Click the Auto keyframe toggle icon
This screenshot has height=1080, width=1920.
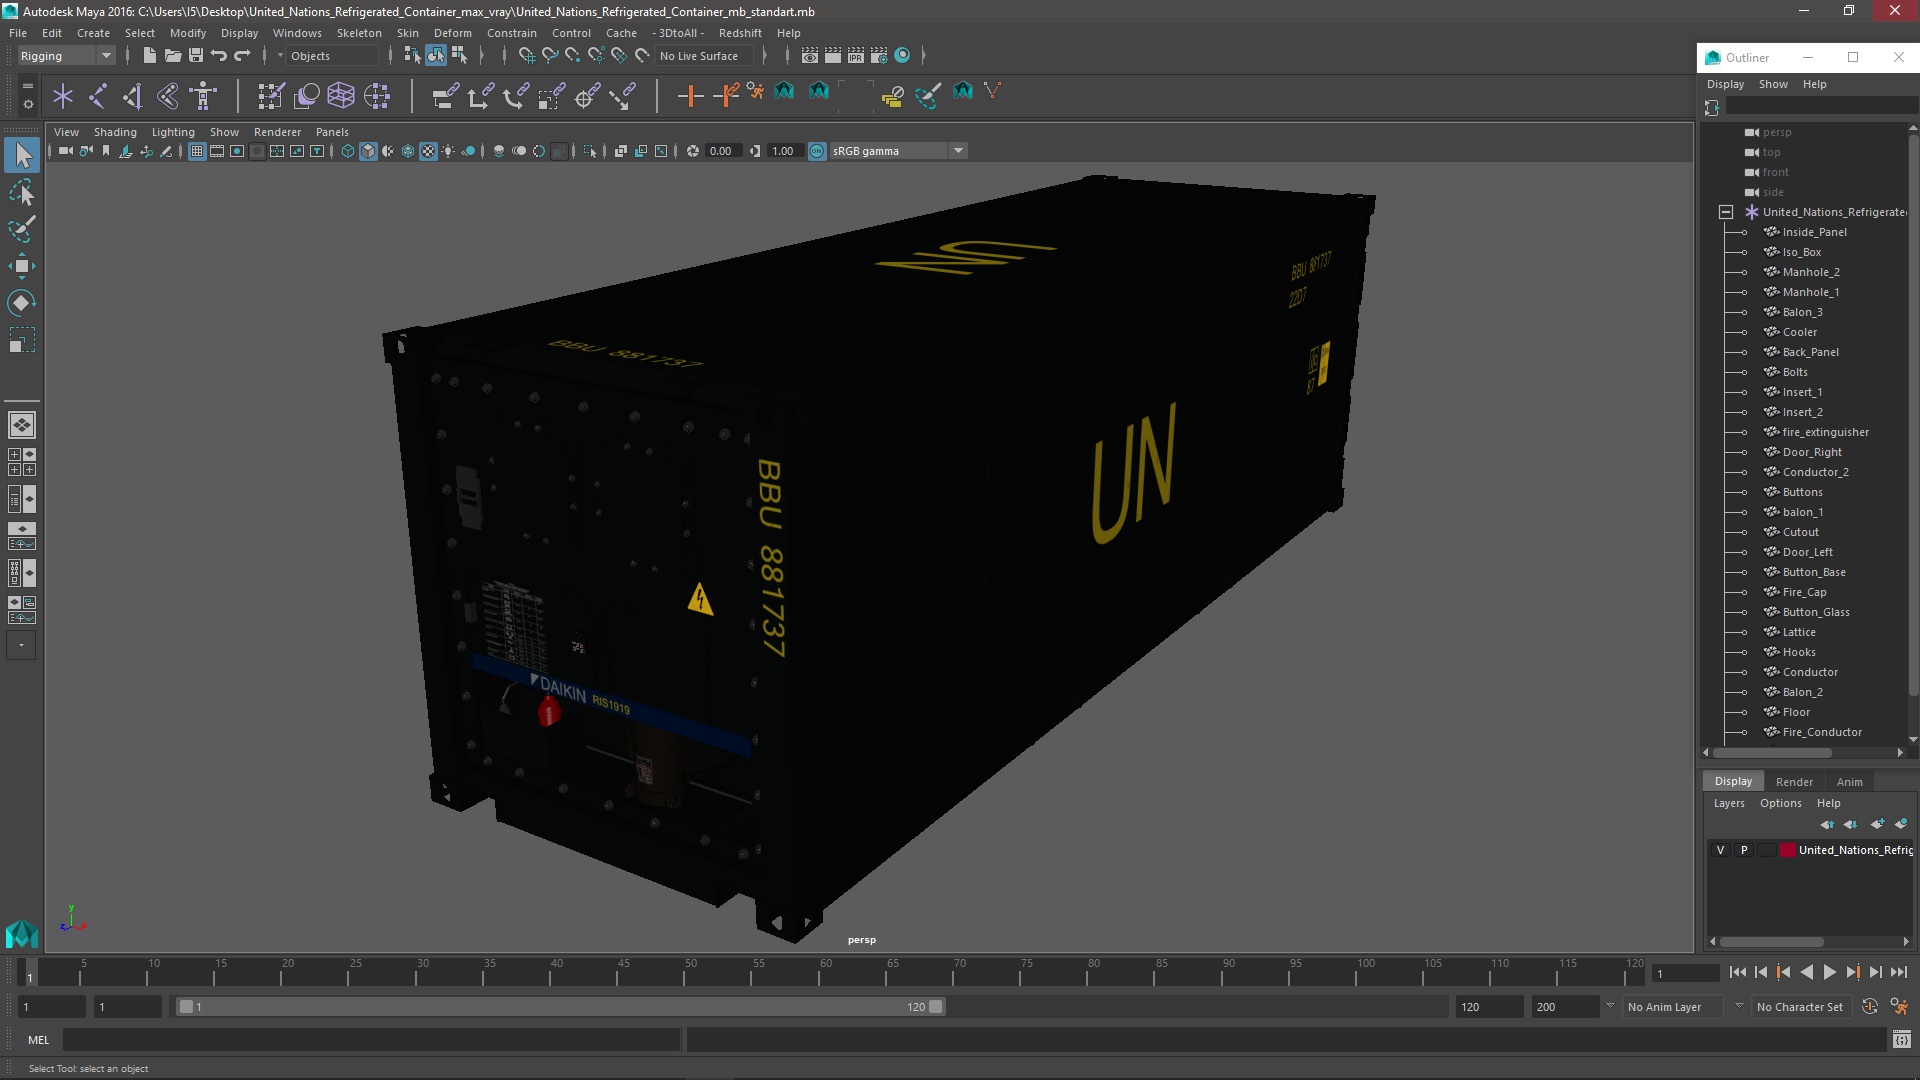(x=1869, y=1007)
